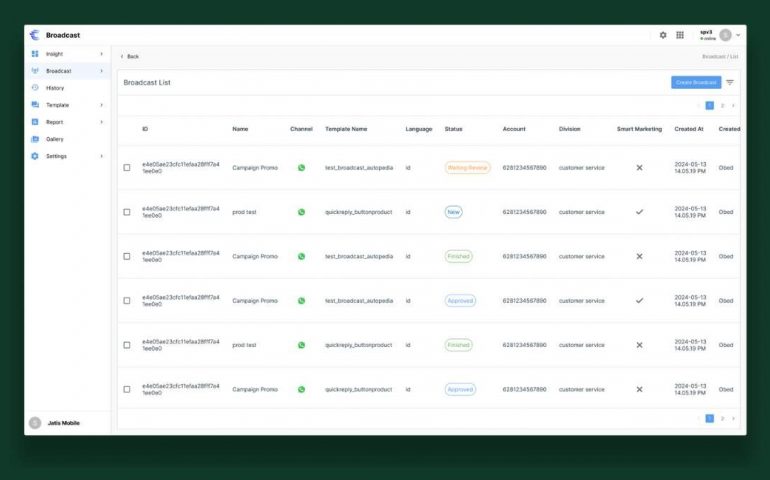Click the Back link
Screen dimensions: 770x480
tap(130, 56)
